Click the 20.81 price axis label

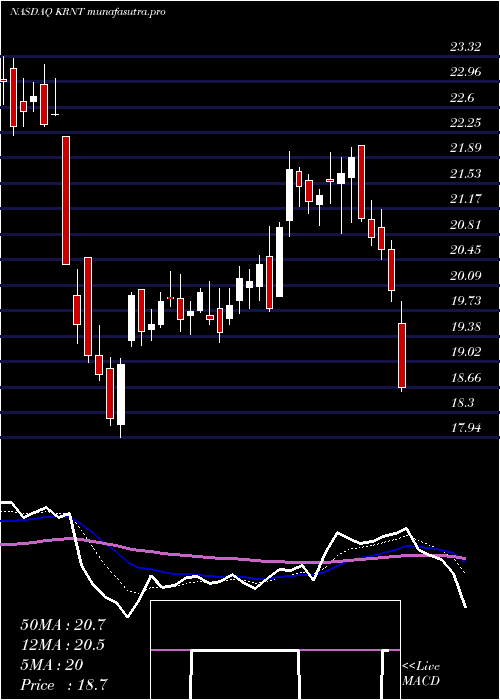(x=466, y=225)
